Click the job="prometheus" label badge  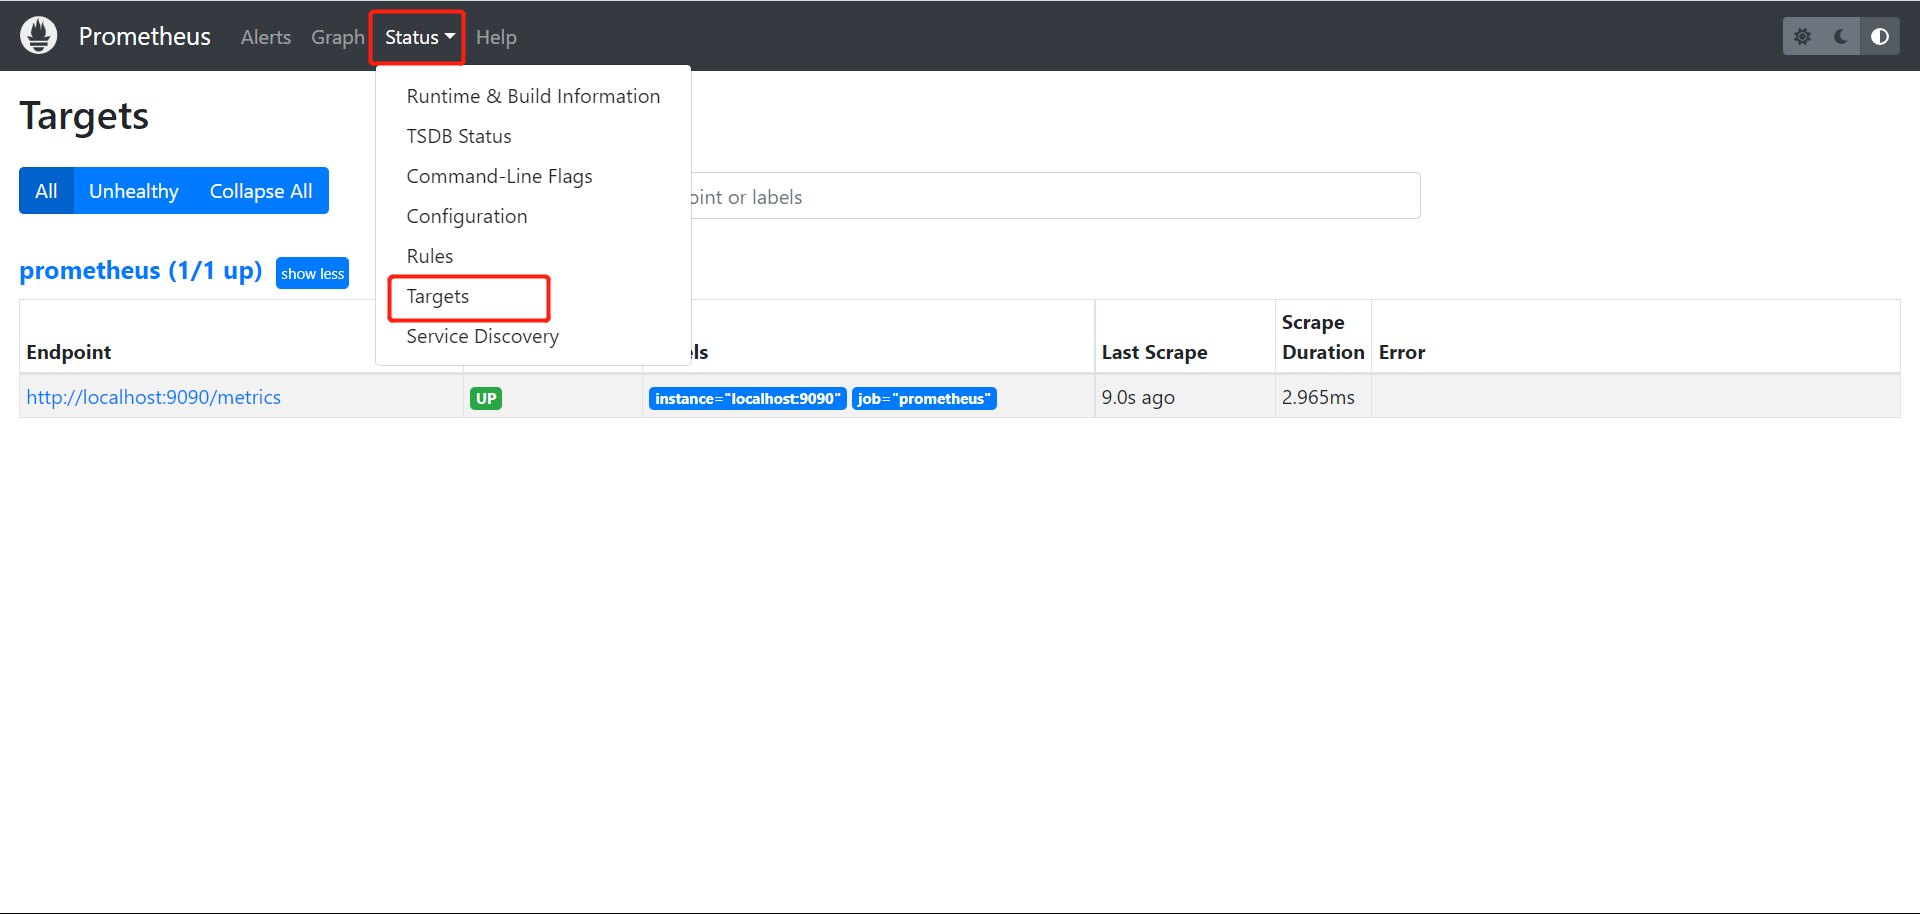coord(924,398)
